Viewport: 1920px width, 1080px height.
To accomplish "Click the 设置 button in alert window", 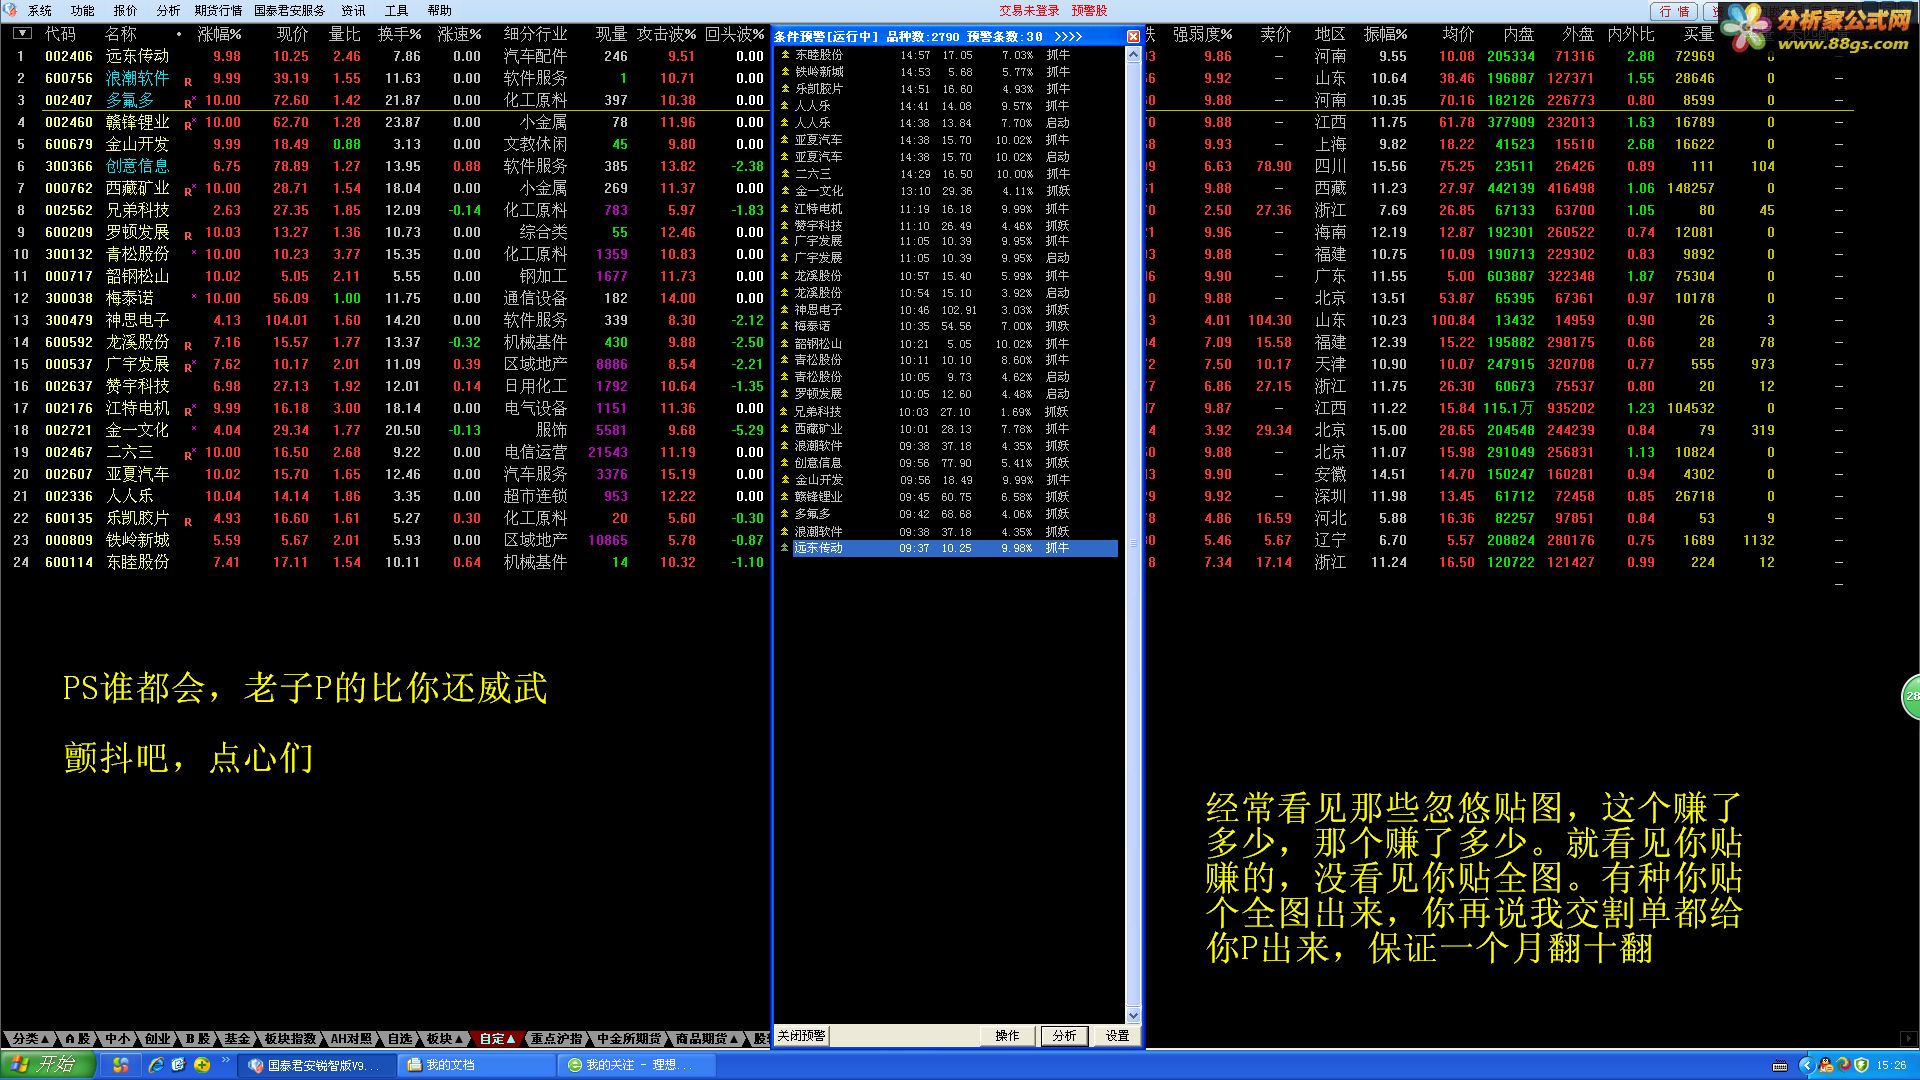I will pyautogui.click(x=1117, y=1036).
